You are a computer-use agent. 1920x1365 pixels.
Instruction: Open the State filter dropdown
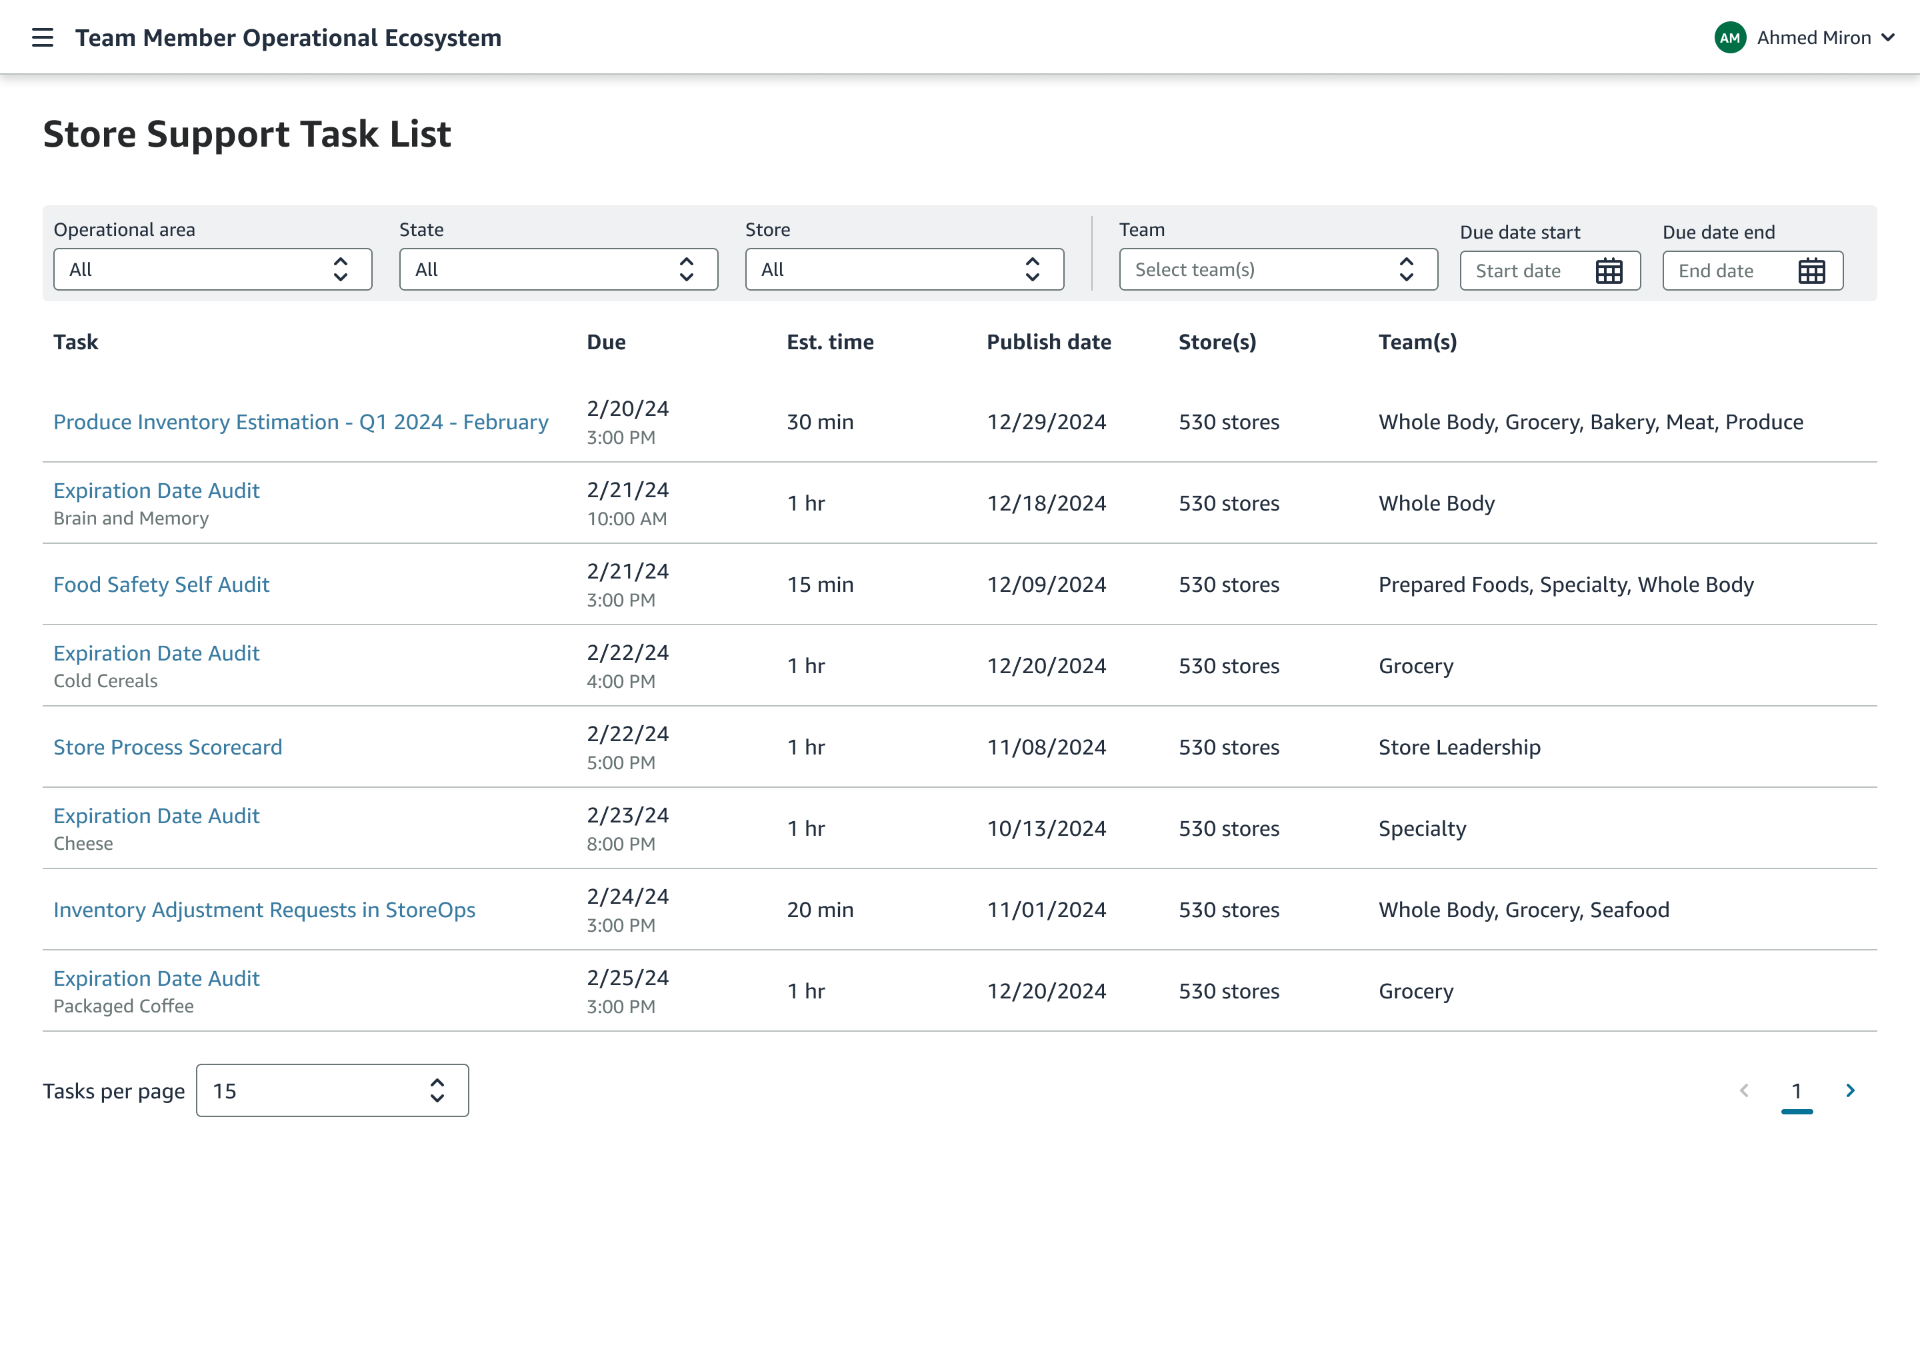click(x=558, y=270)
